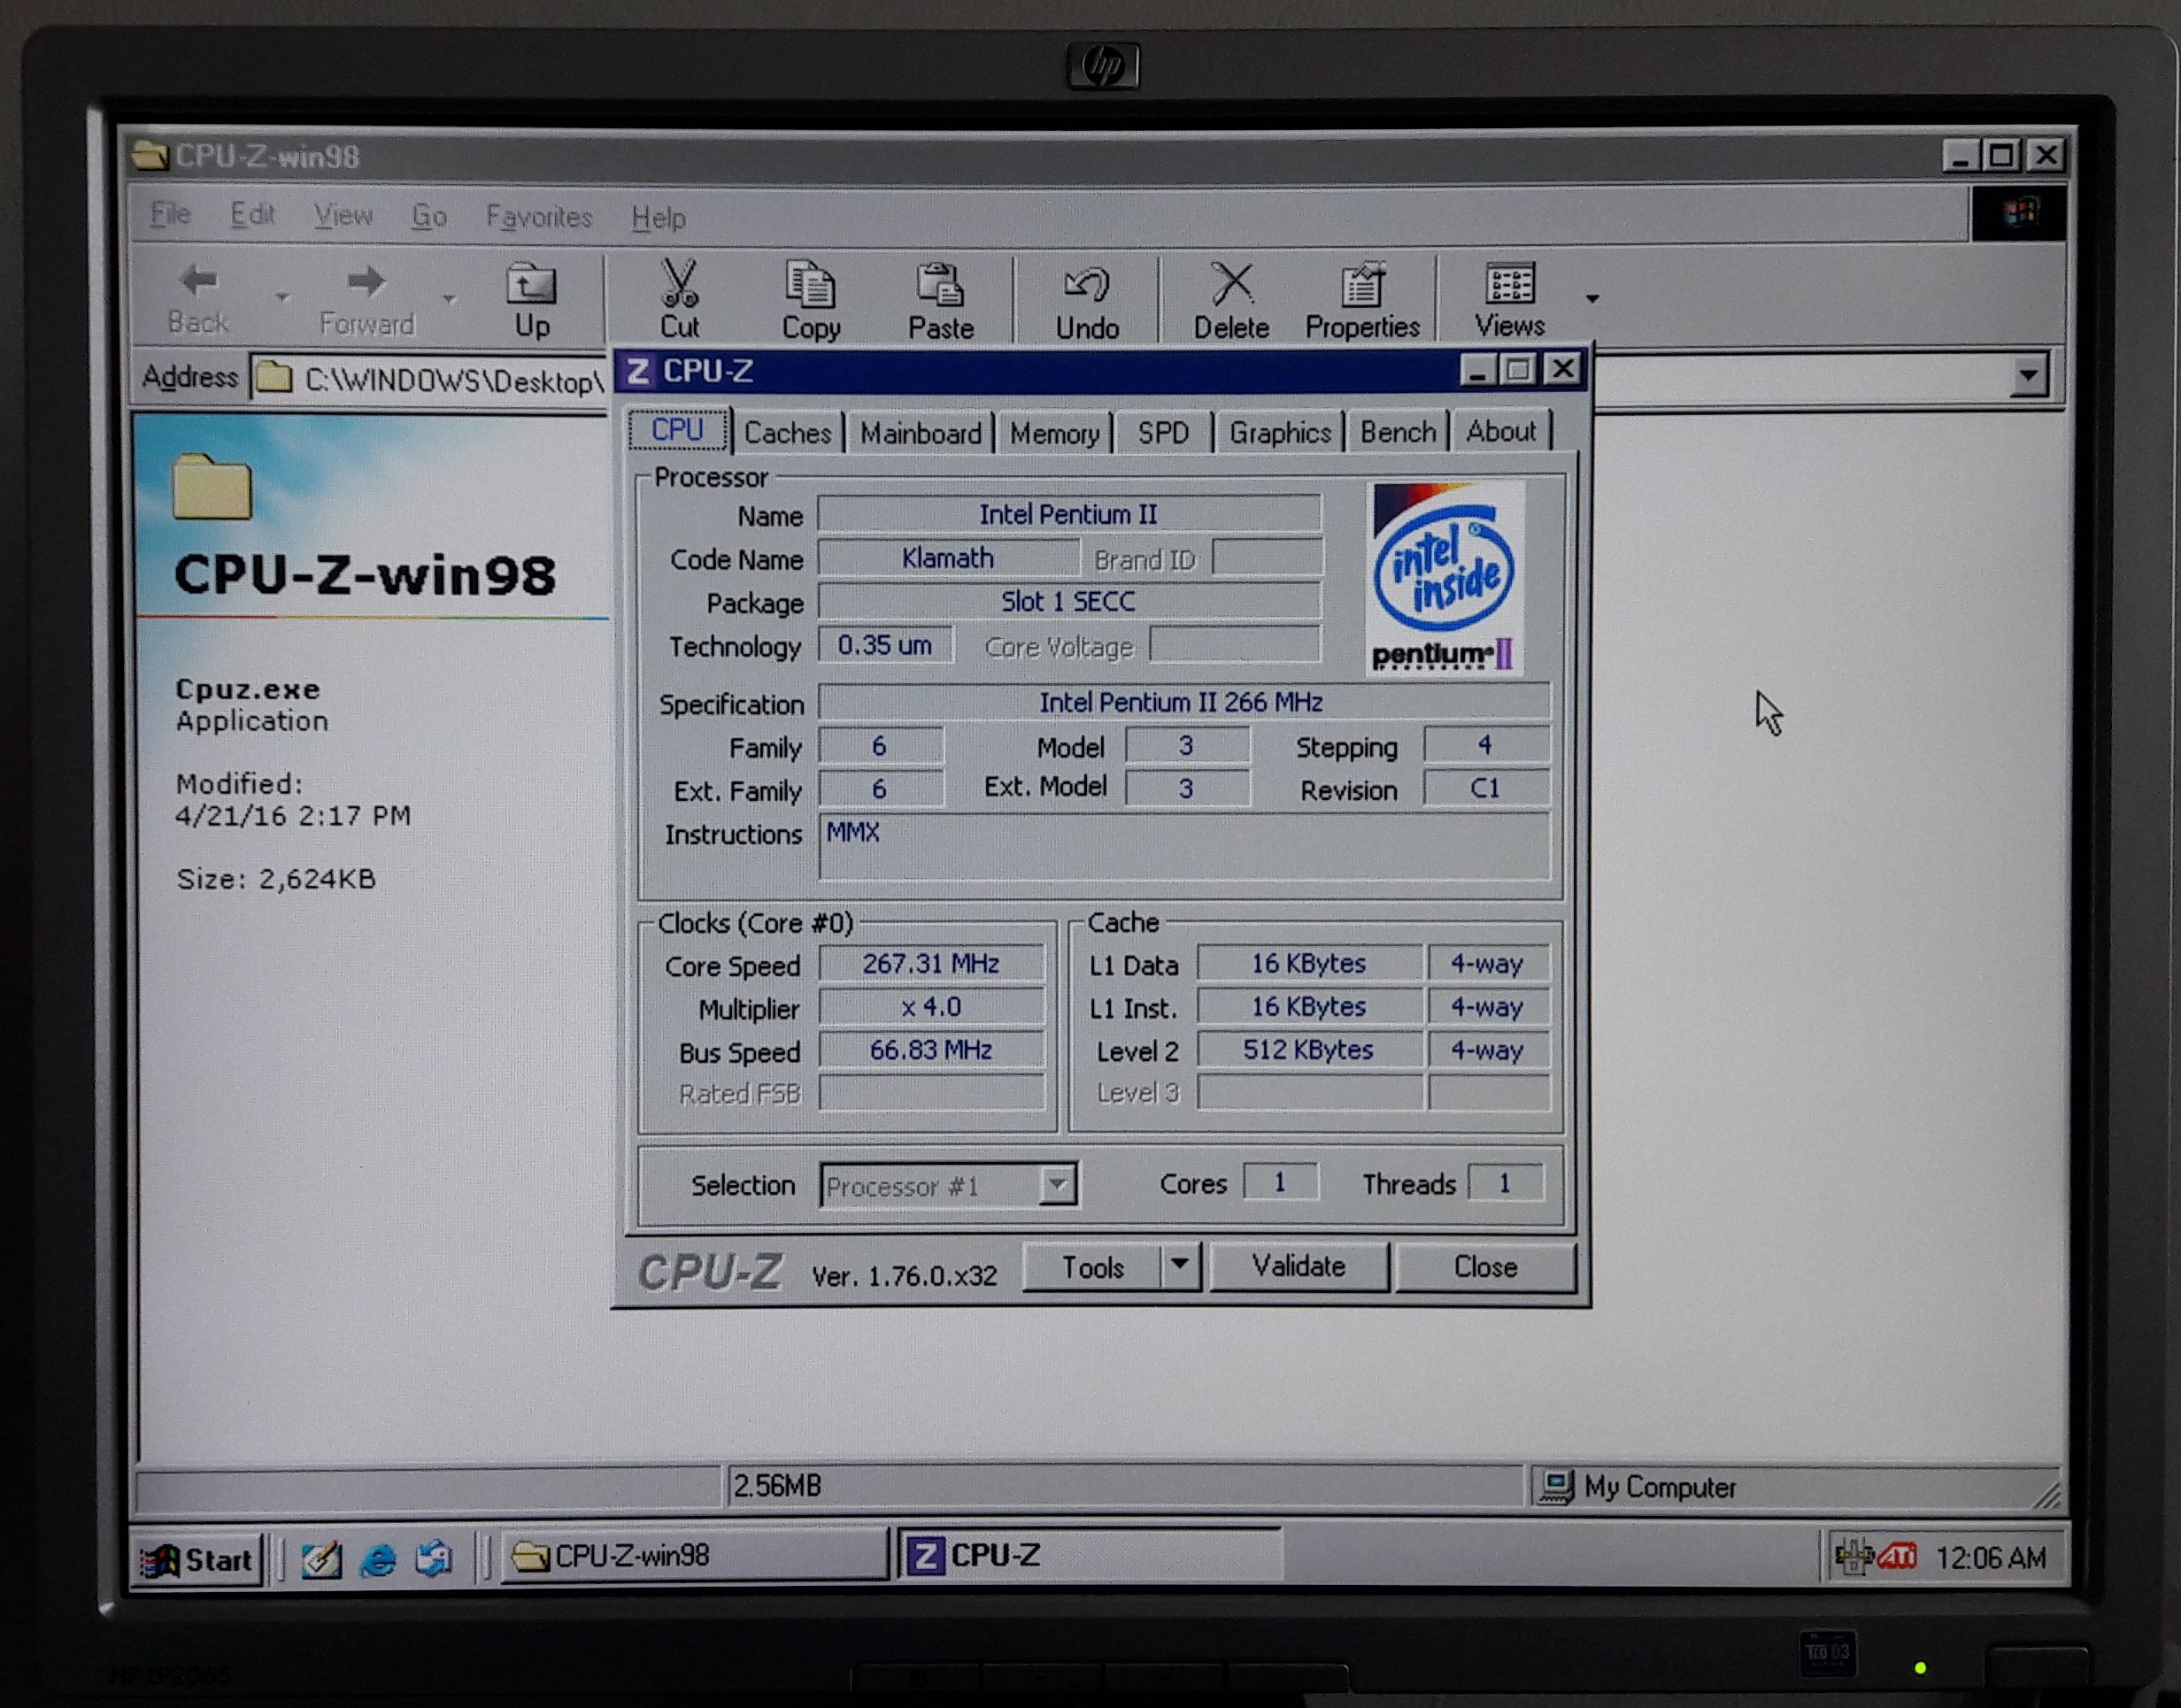
Task: Click the folder icon in Explorer title bar
Action: pos(150,156)
